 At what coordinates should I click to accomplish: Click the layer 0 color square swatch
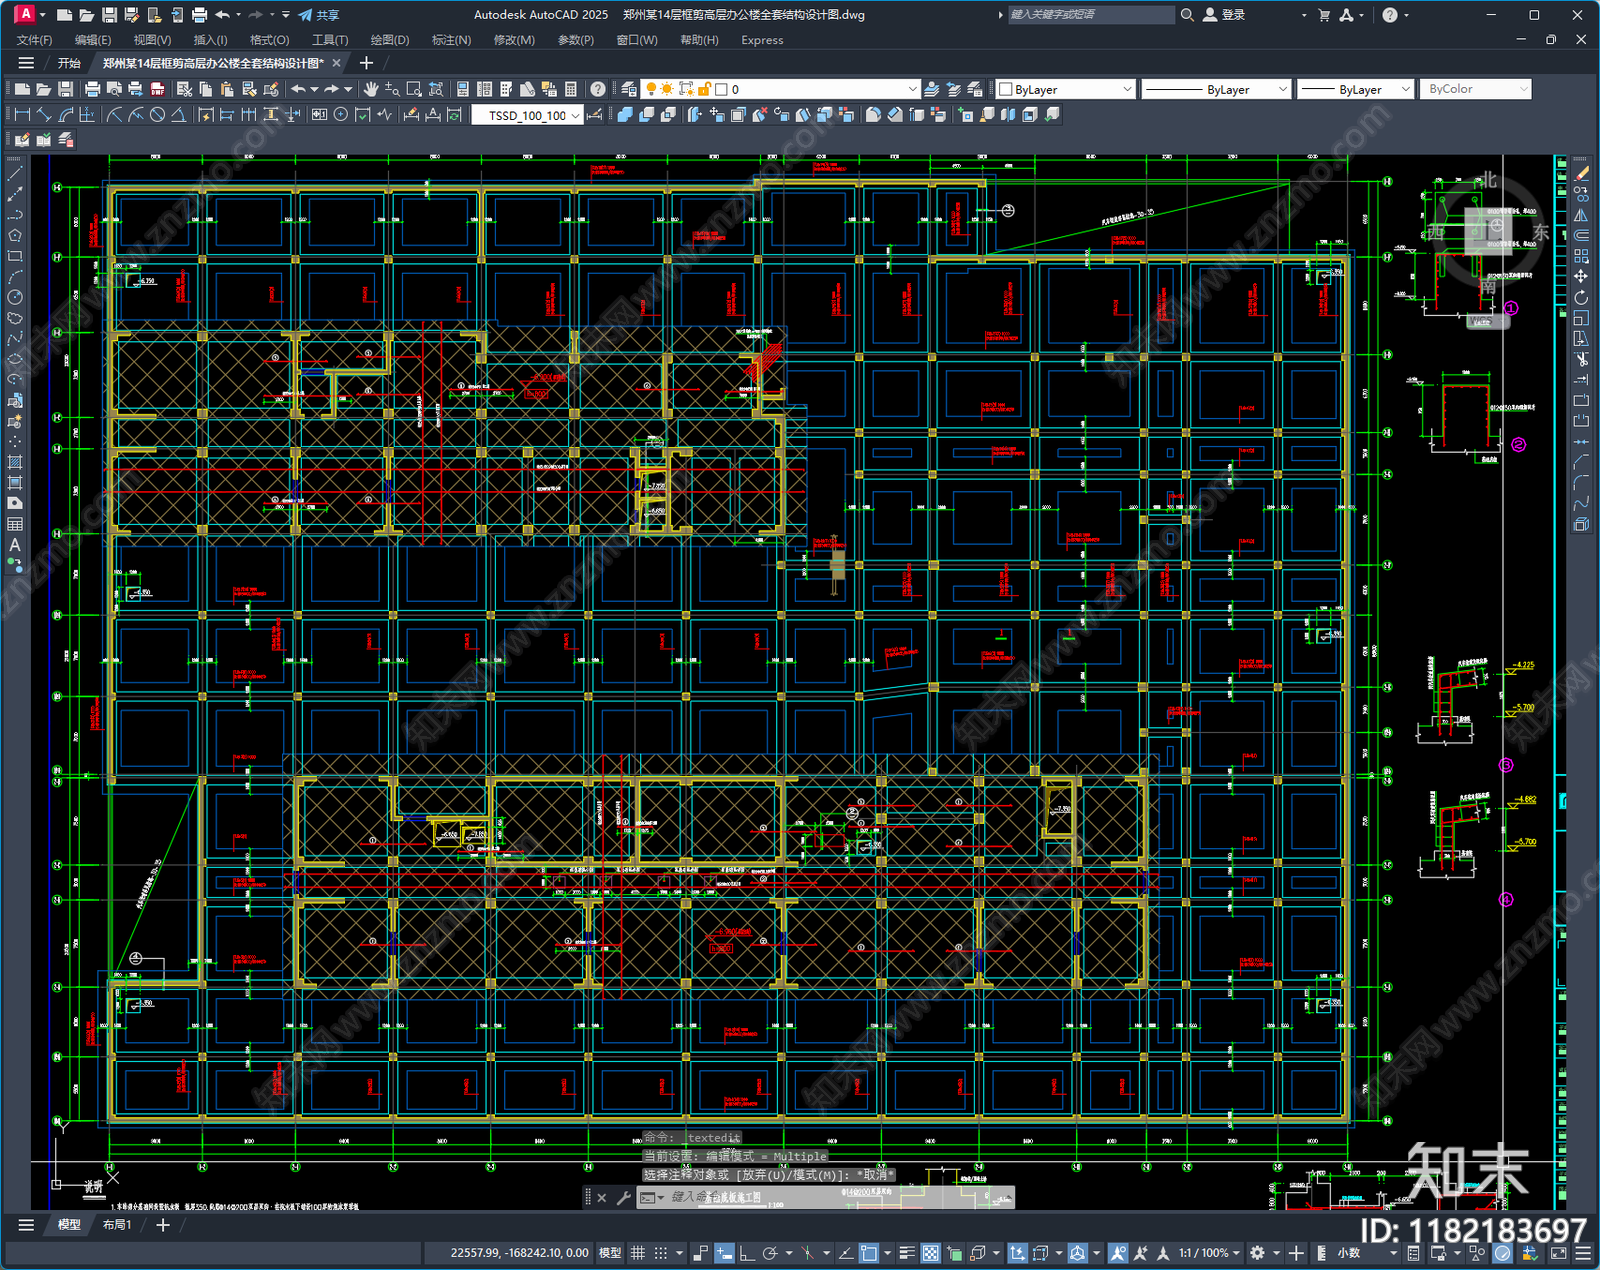pyautogui.click(x=720, y=89)
